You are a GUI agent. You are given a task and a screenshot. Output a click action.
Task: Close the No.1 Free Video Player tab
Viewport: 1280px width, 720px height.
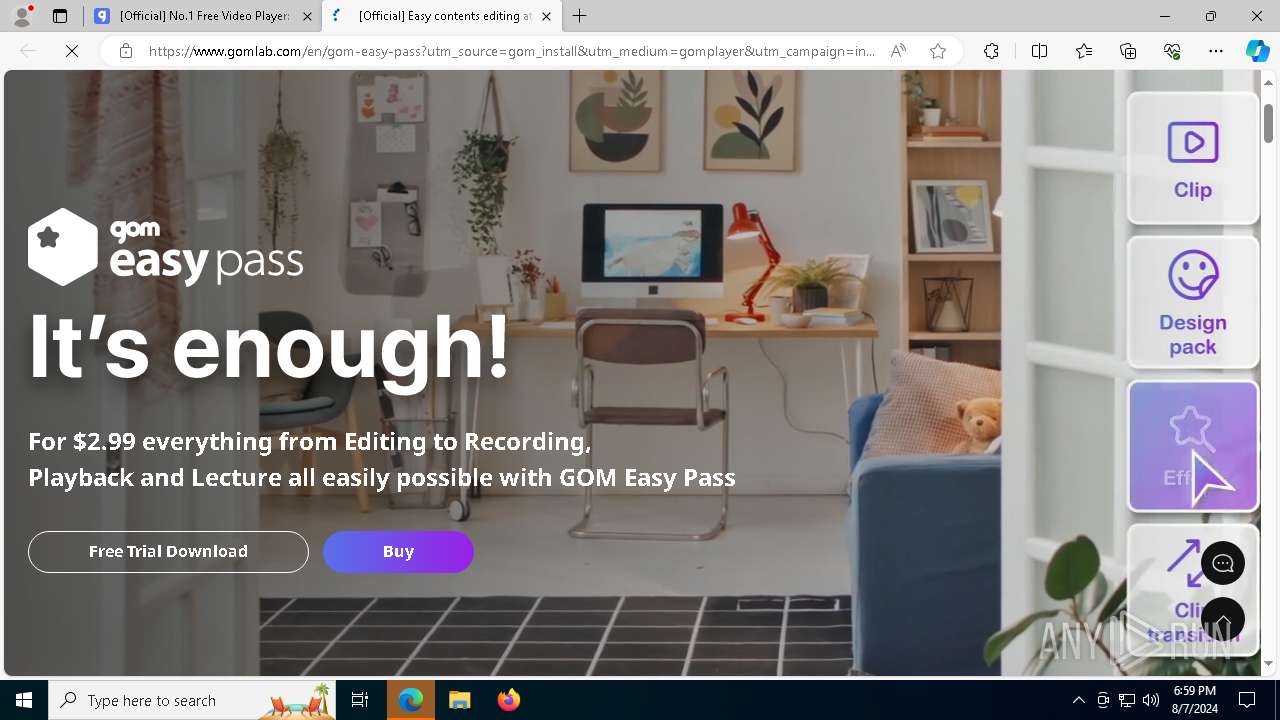coord(307,16)
